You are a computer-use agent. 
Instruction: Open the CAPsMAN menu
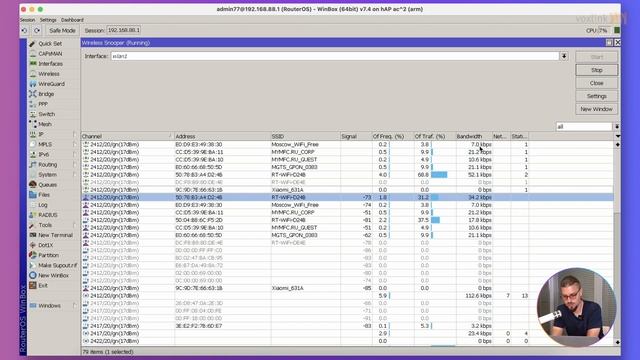pyautogui.click(x=50, y=53)
